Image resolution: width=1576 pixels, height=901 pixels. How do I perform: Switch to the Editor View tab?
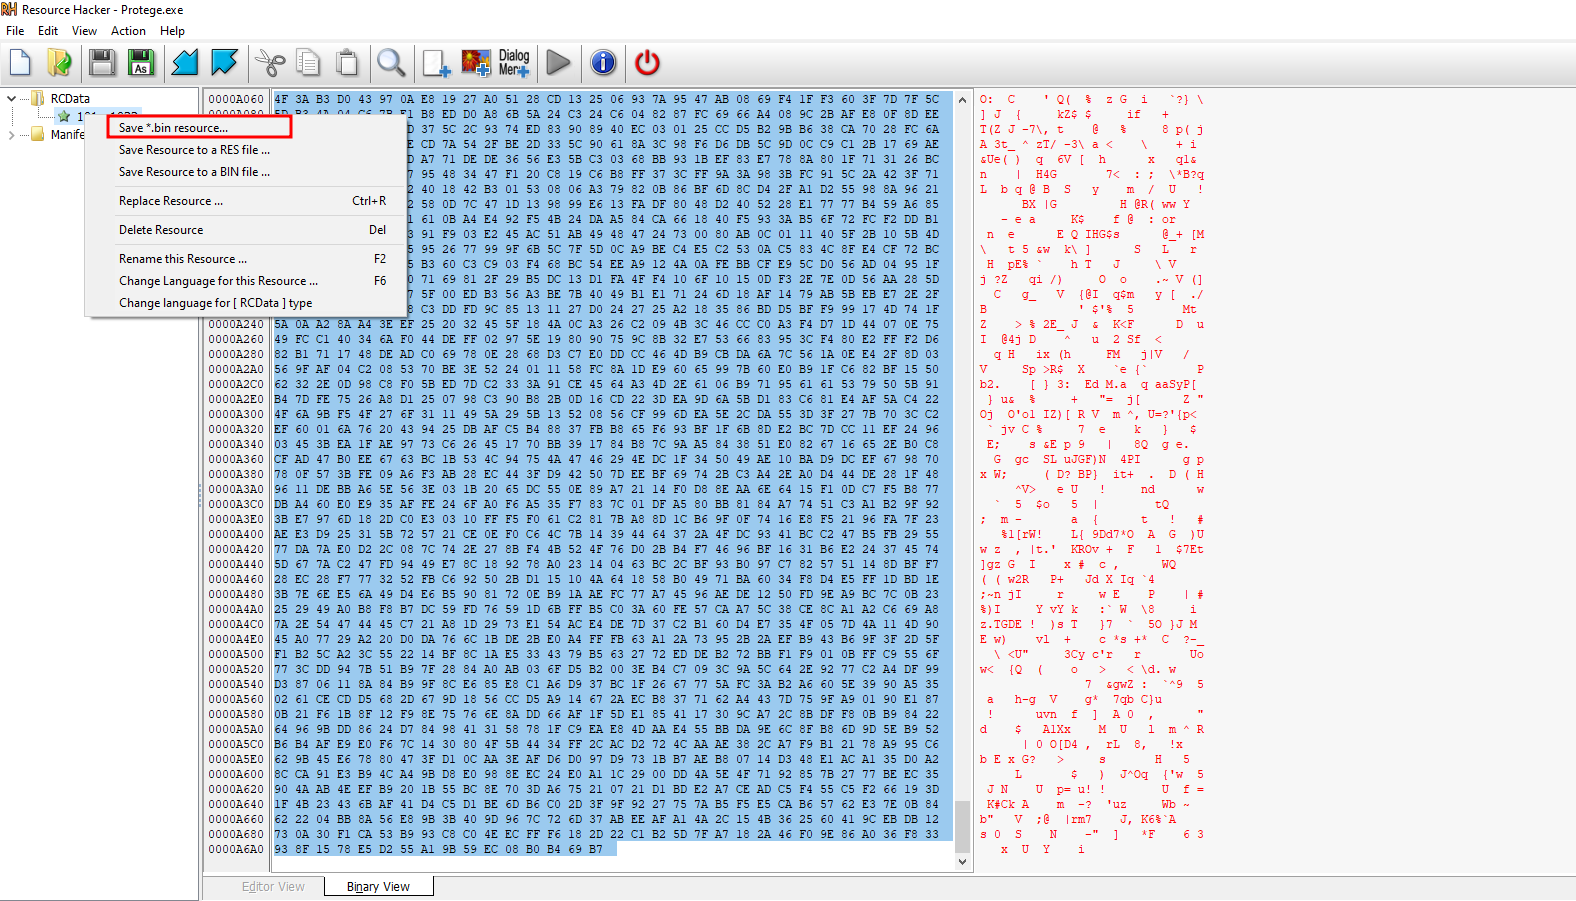(273, 887)
